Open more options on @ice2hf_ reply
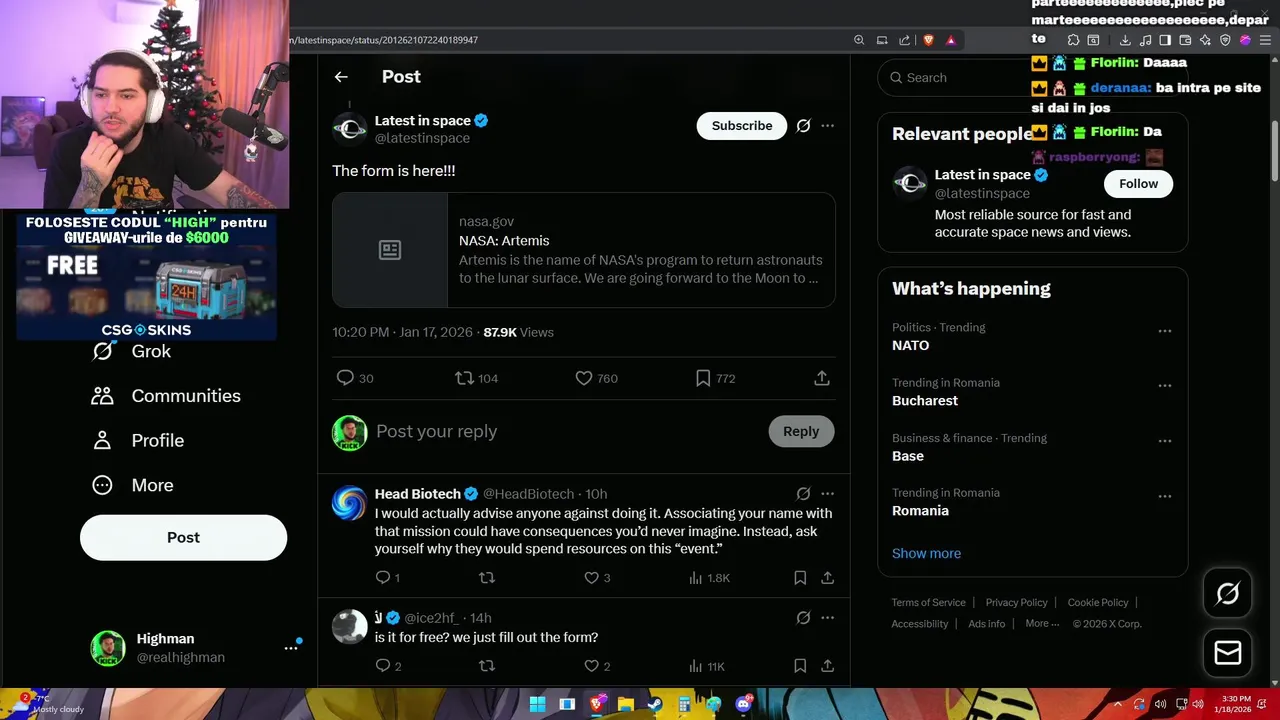Screen dimensions: 1280x720 pos(827,618)
